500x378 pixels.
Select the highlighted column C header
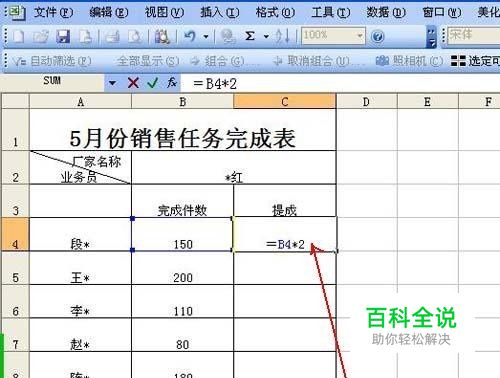click(x=285, y=102)
